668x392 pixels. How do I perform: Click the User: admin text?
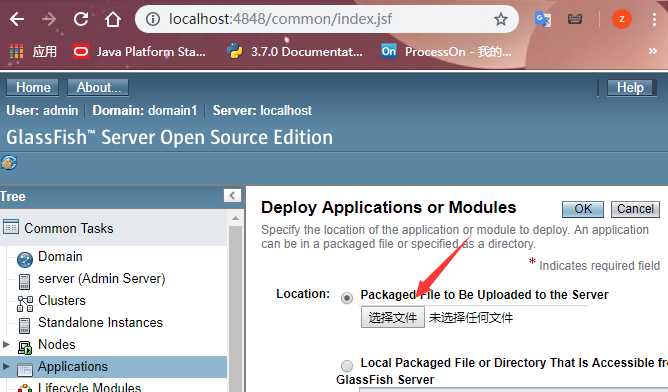pyautogui.click(x=42, y=111)
